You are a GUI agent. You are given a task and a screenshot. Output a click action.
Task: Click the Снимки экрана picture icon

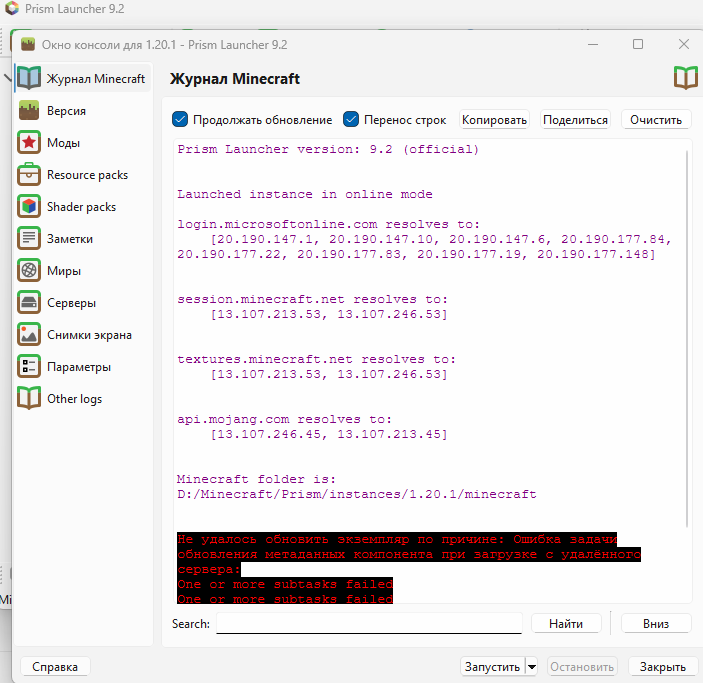tap(29, 335)
